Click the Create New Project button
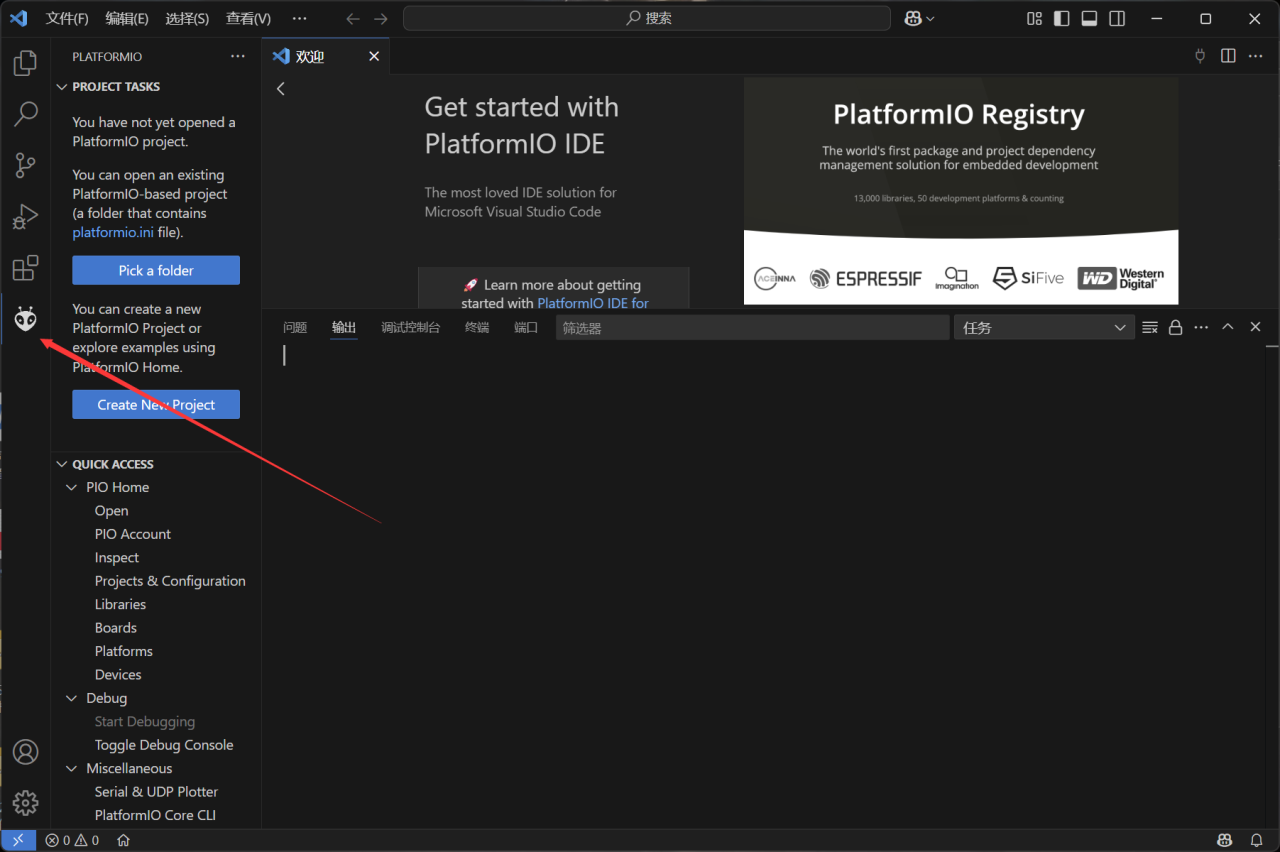This screenshot has width=1280, height=852. pos(156,404)
